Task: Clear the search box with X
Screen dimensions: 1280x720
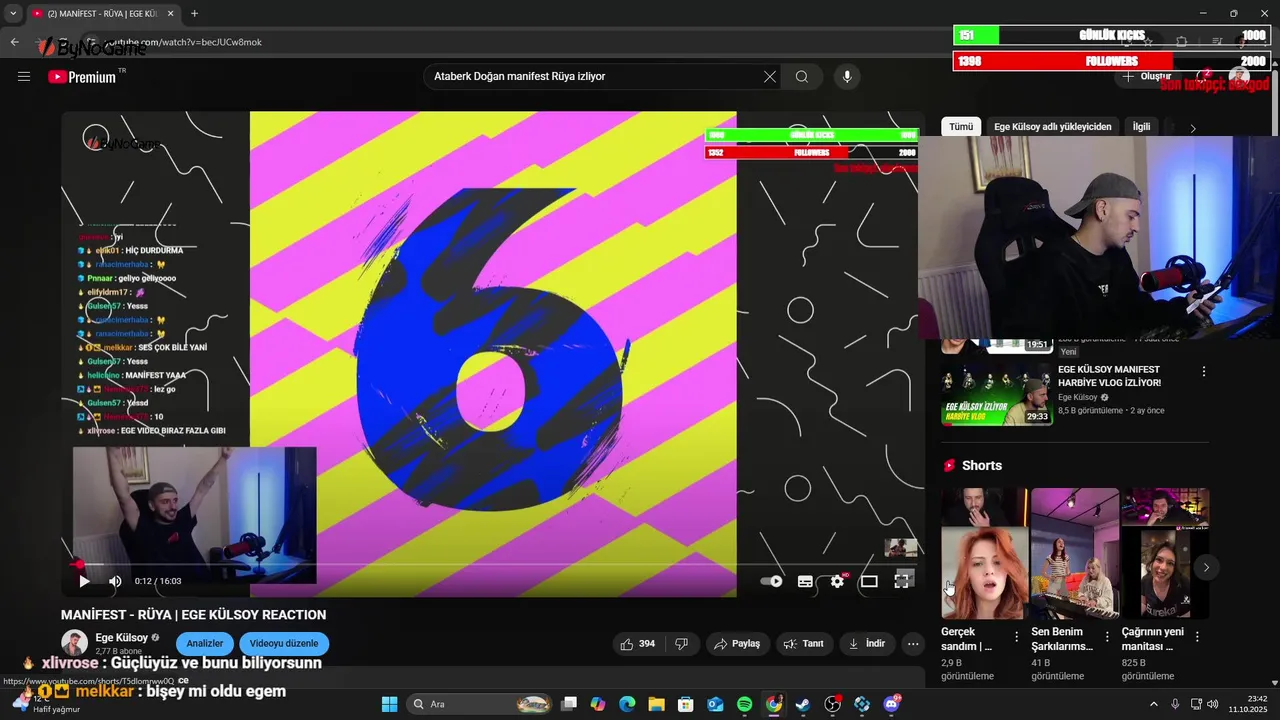Action: click(770, 77)
